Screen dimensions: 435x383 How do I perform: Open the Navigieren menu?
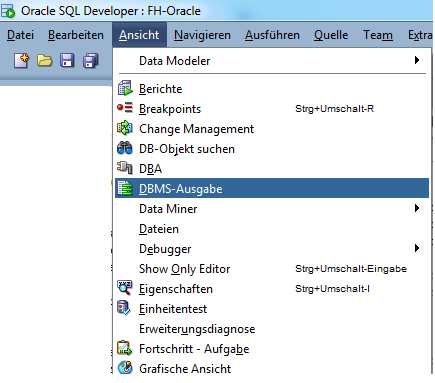[202, 35]
